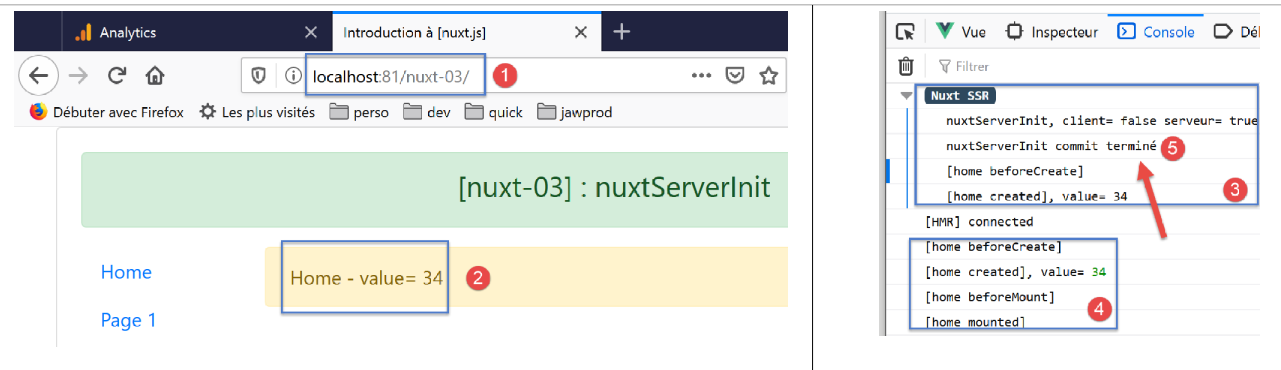
Task: Click the Page 1 navigation link
Action: pyautogui.click(x=129, y=320)
